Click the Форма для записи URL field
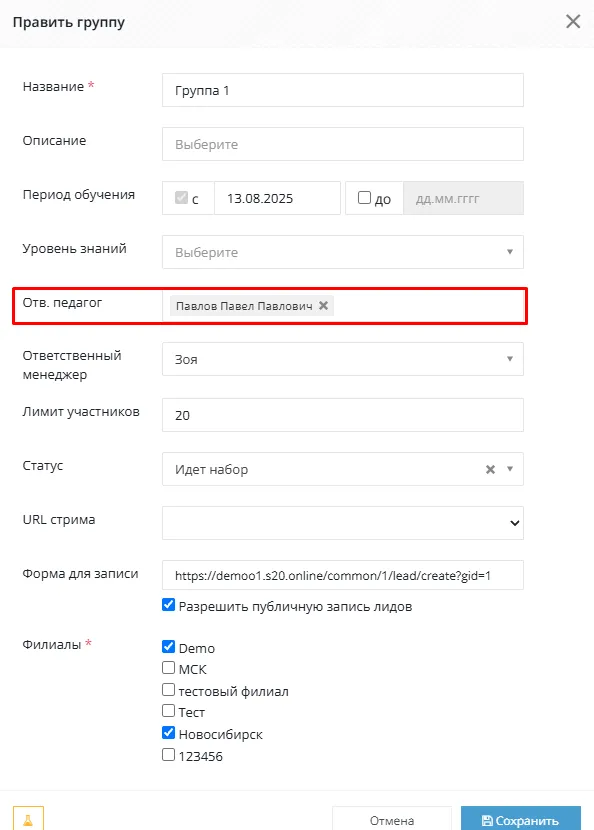 coord(343,575)
